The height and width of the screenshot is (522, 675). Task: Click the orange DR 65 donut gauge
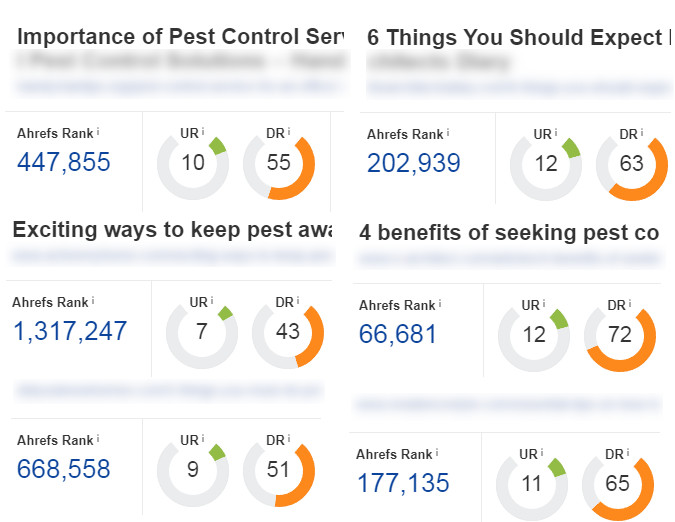point(618,484)
